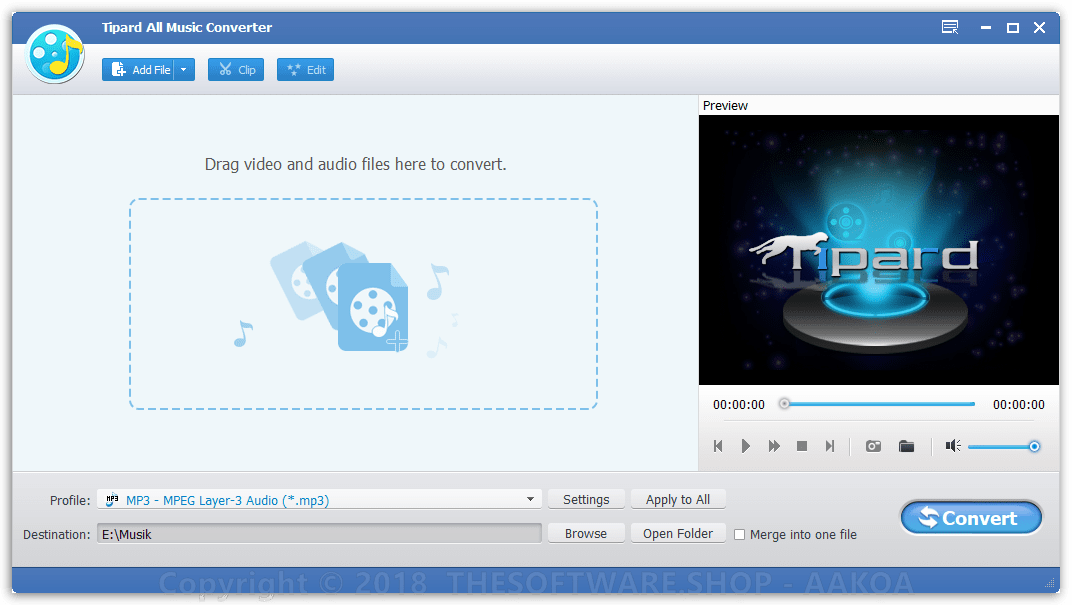Skip to the previous track
The image size is (1072, 605).
tap(717, 446)
